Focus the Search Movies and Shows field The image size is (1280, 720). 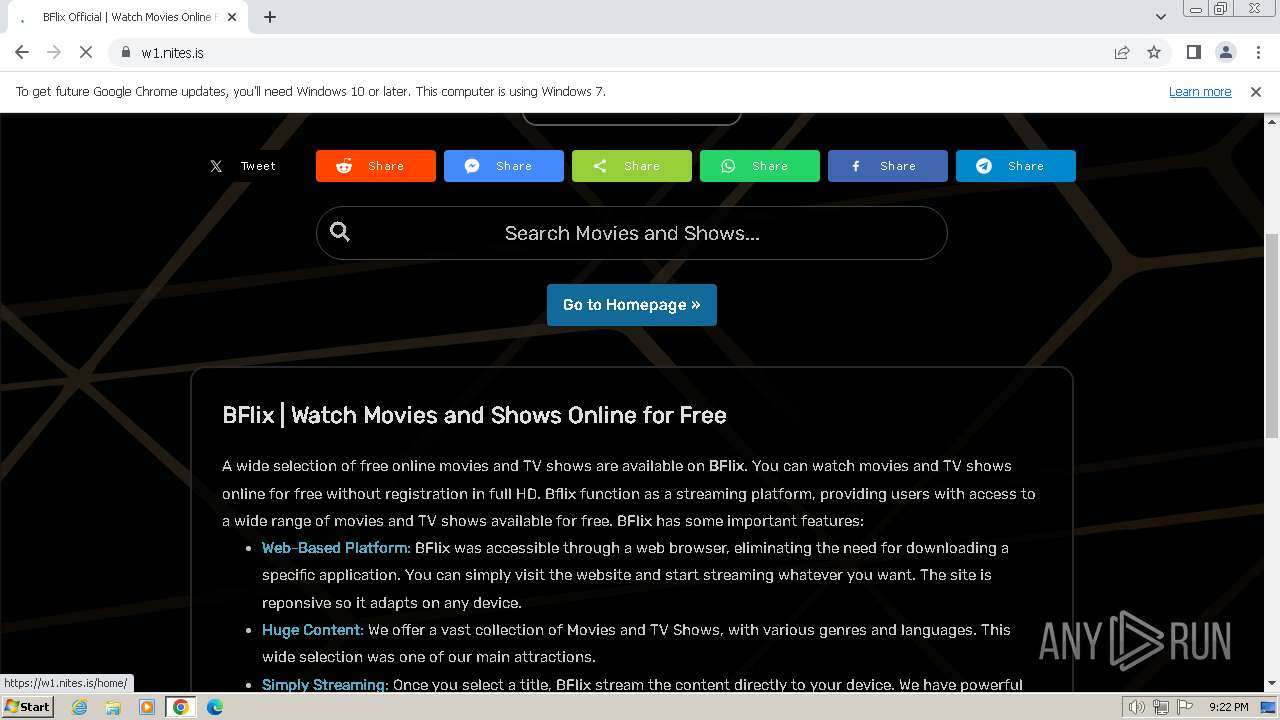tap(632, 233)
